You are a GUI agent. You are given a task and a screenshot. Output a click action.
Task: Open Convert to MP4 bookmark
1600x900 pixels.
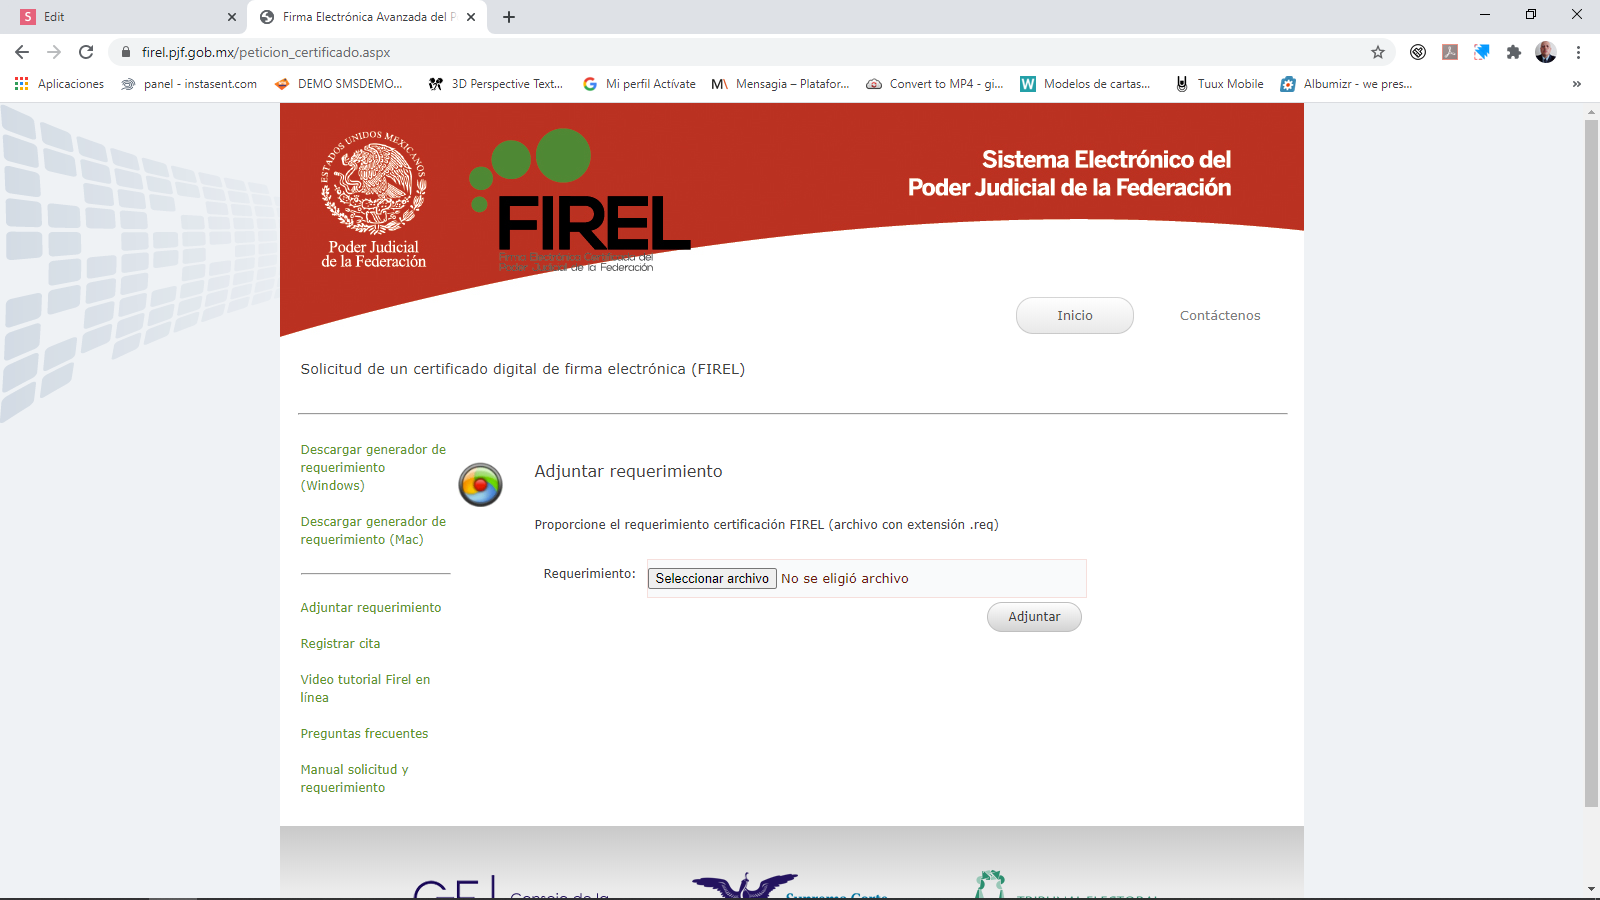[x=934, y=84]
